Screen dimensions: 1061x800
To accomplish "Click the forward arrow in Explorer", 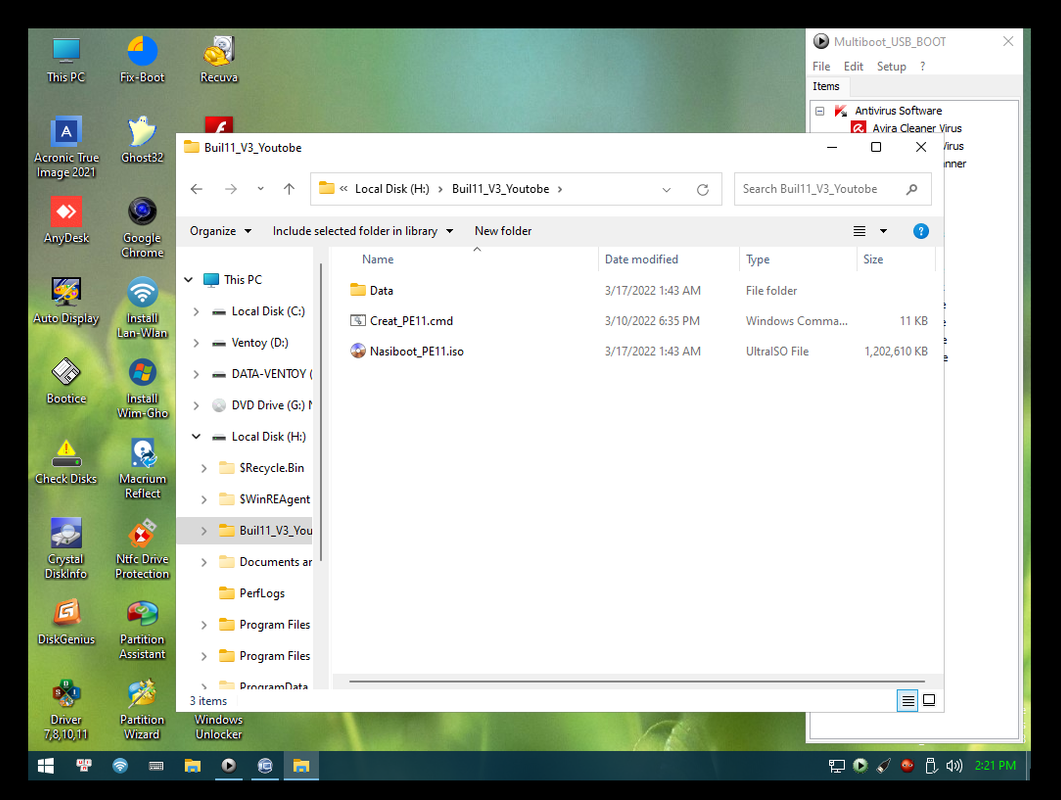I will click(x=231, y=189).
